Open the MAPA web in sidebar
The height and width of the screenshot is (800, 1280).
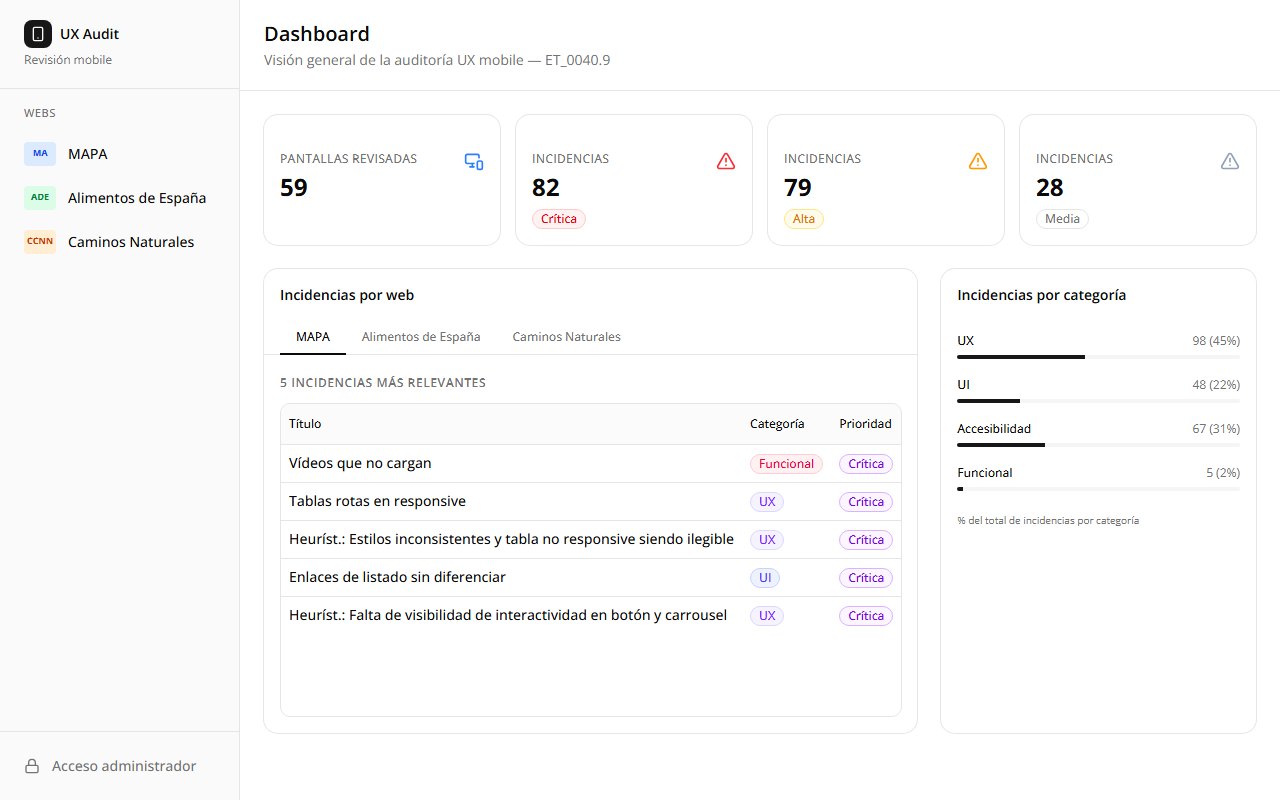point(120,154)
